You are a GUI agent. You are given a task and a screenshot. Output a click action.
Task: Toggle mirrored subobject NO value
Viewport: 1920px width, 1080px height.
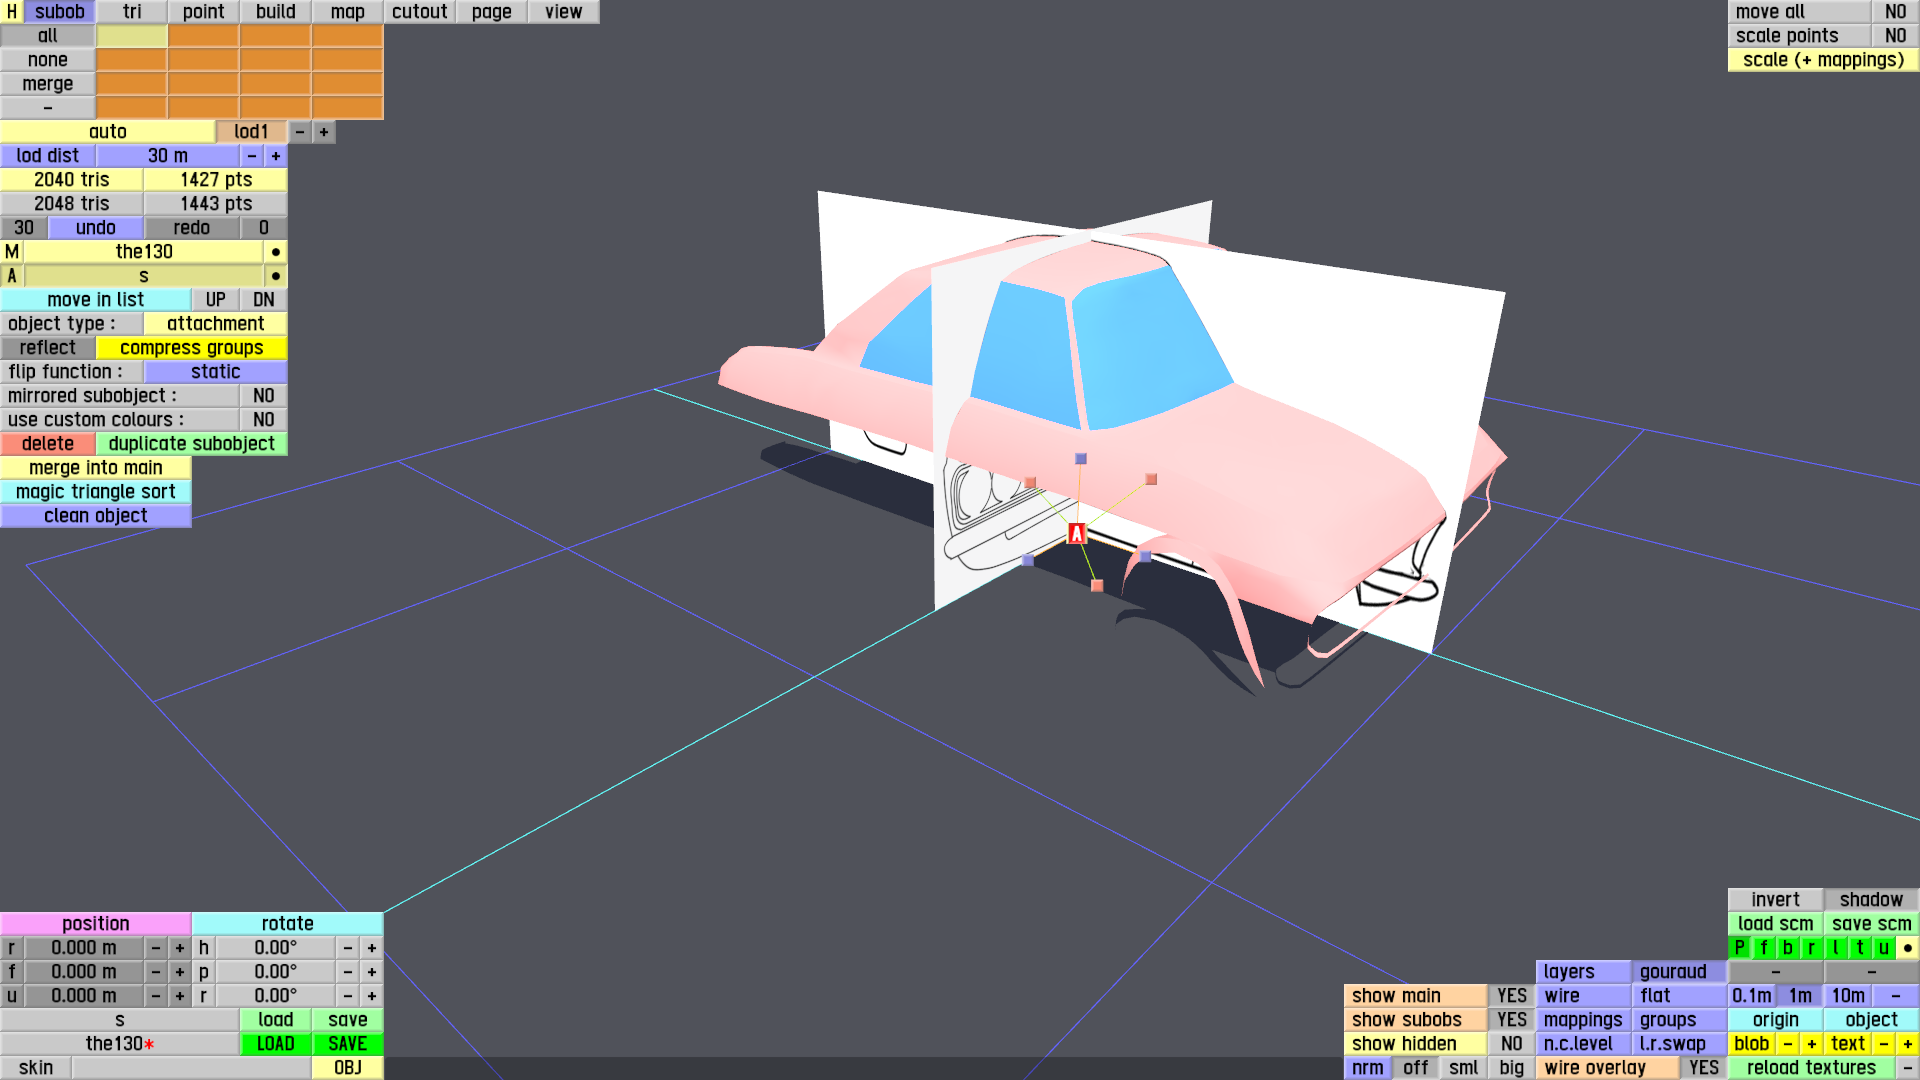click(x=263, y=396)
